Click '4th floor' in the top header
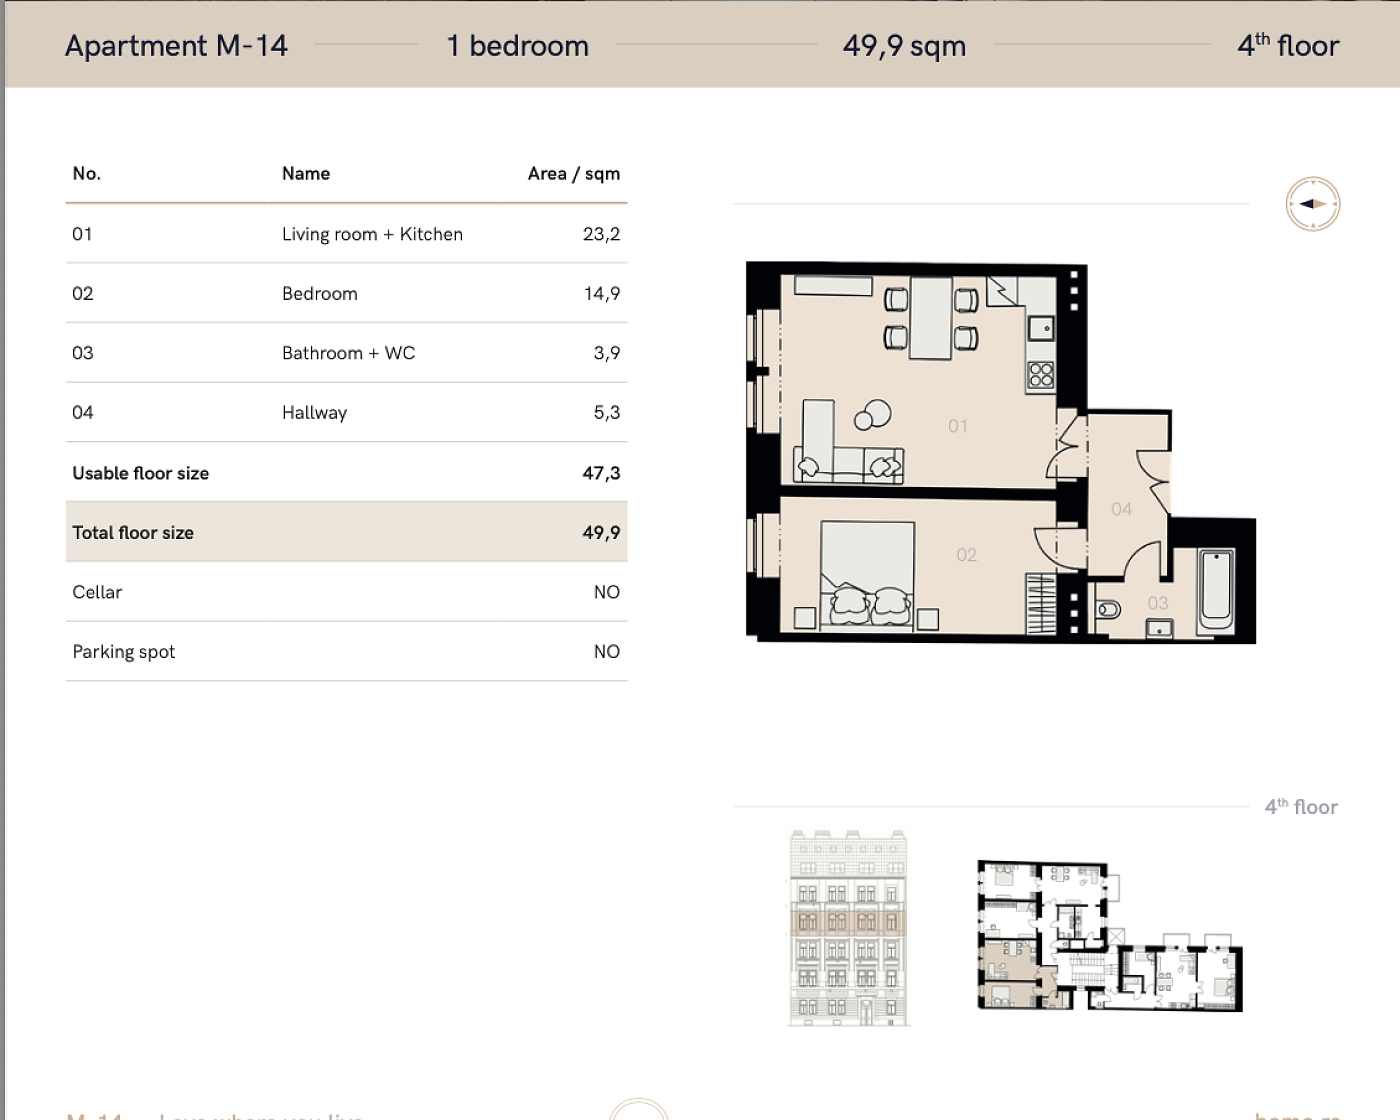Screen dimensions: 1400x1120 pos(1288,45)
